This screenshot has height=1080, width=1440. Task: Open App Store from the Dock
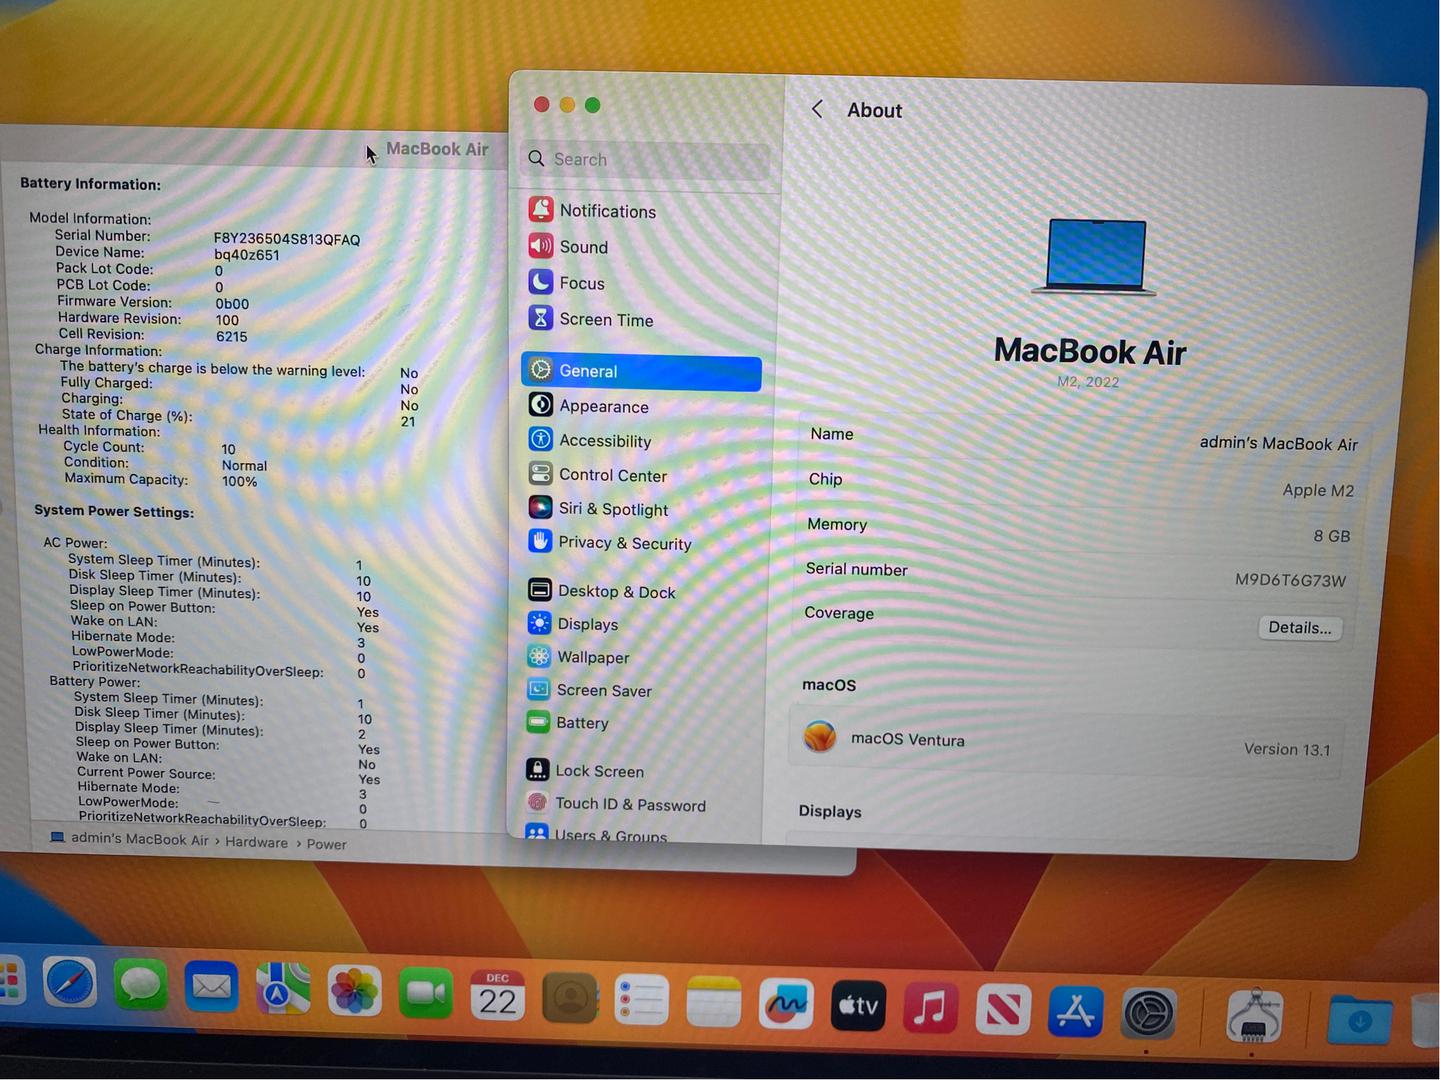pyautogui.click(x=1075, y=1011)
